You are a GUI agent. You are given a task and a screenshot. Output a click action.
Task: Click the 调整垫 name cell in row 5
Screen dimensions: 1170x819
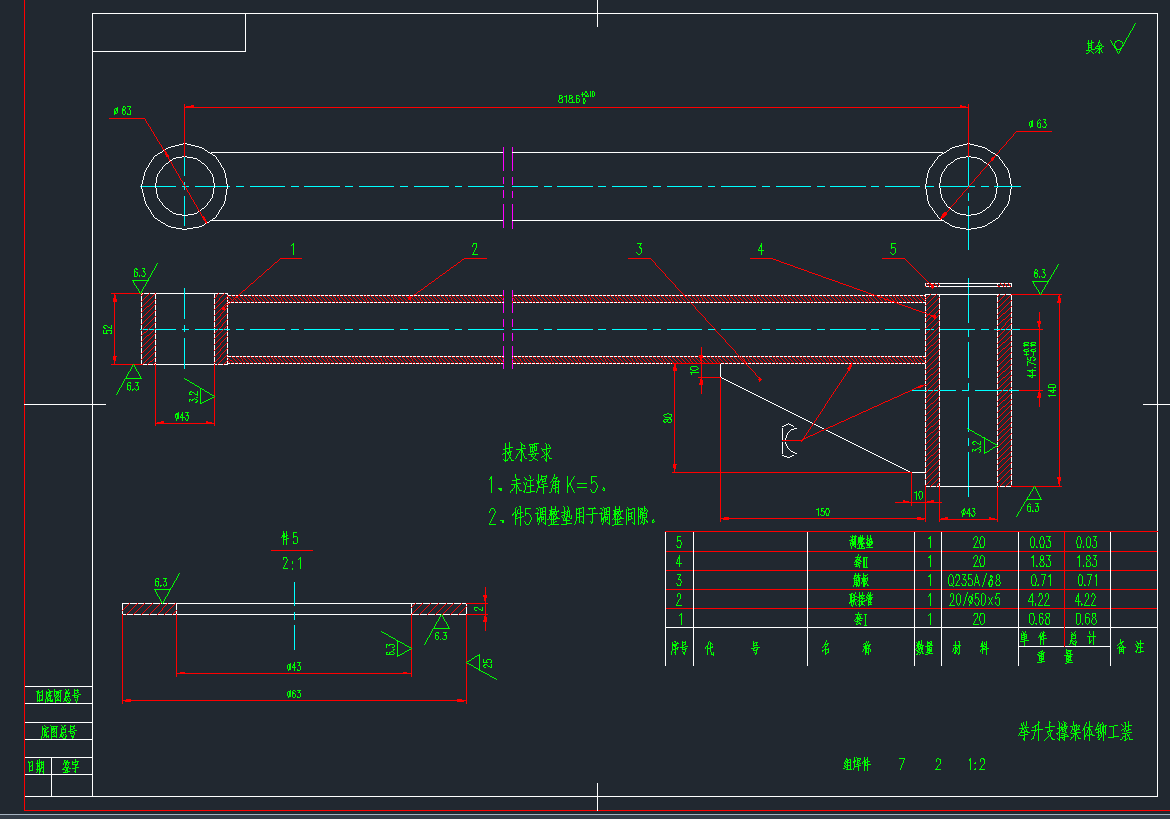[x=860, y=542]
